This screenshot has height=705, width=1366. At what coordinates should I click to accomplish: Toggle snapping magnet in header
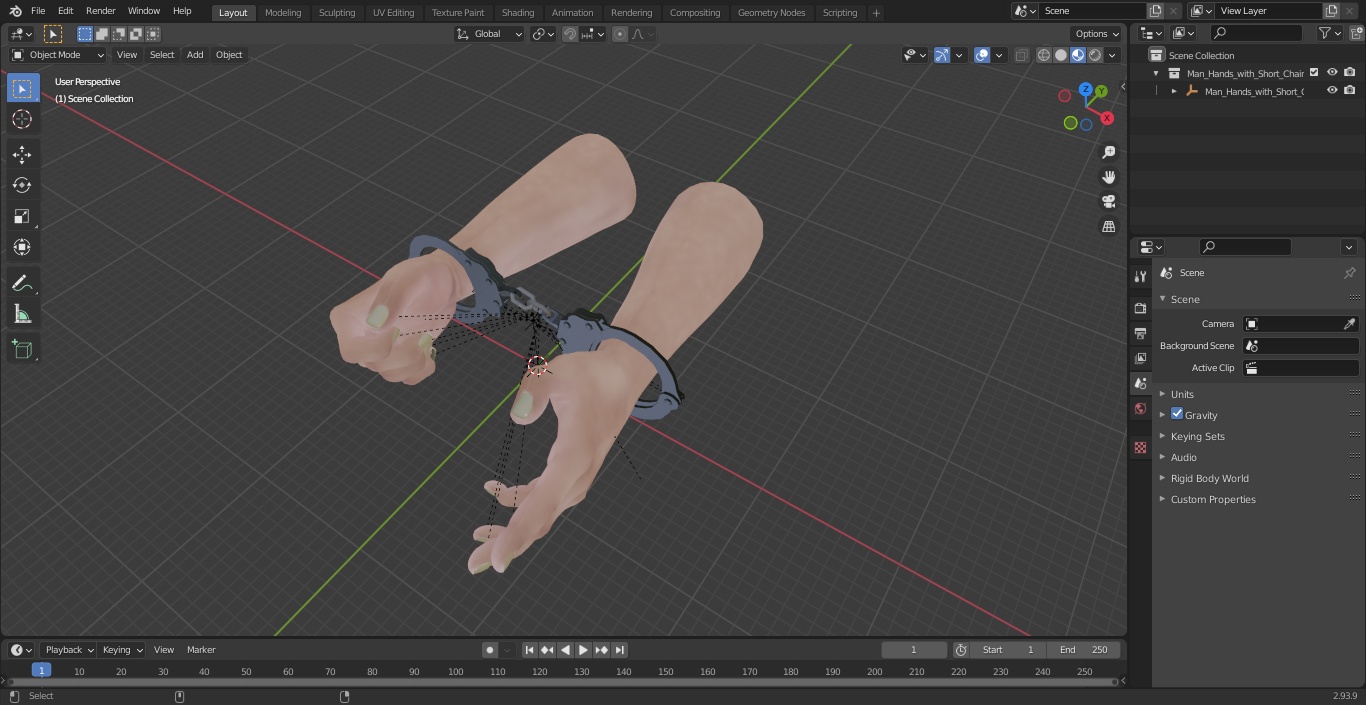click(x=570, y=34)
